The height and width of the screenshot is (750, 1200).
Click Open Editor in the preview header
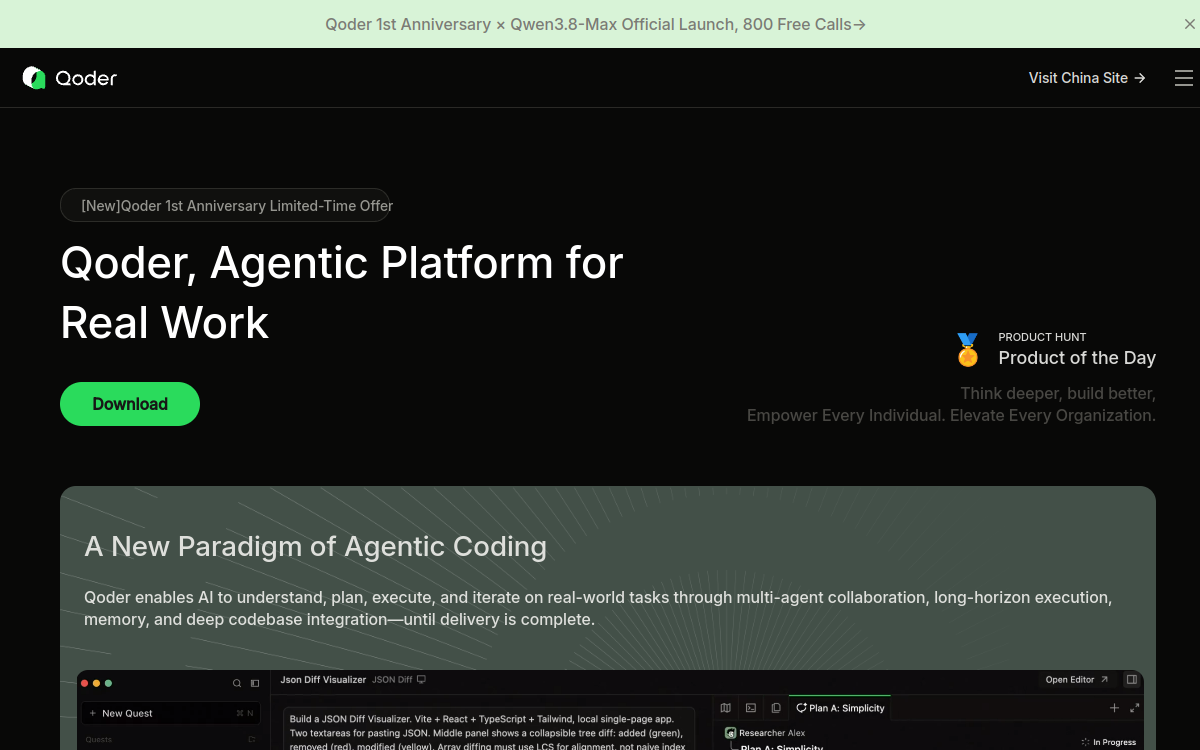1077,680
